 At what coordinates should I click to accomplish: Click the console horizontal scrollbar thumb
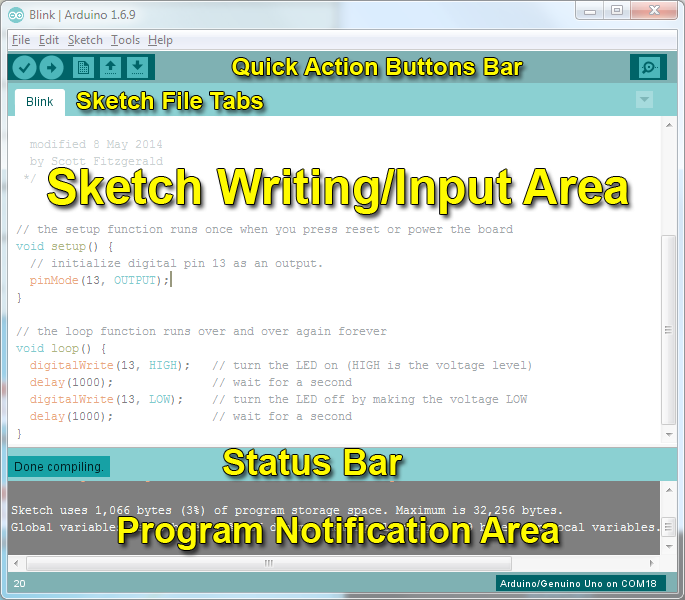[269, 563]
